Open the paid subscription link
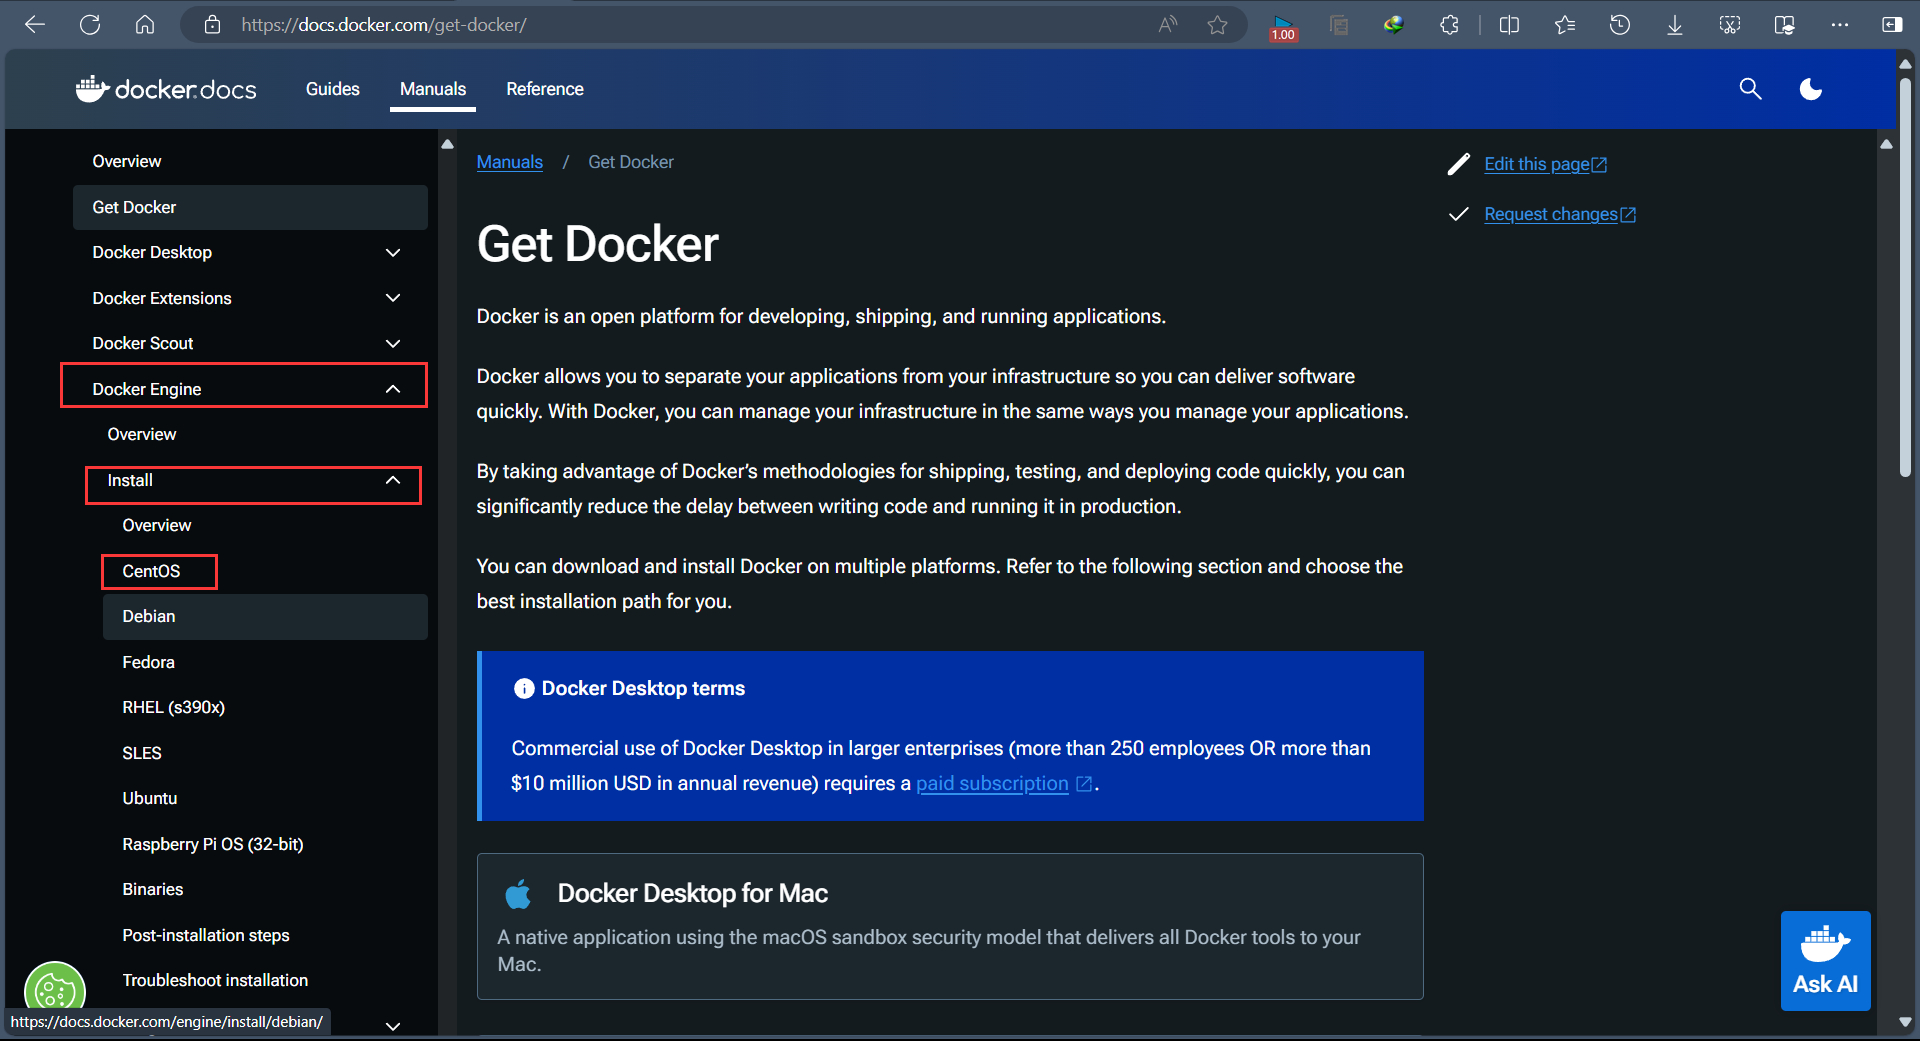Screen dimensions: 1920x1041 [x=1004, y=783]
